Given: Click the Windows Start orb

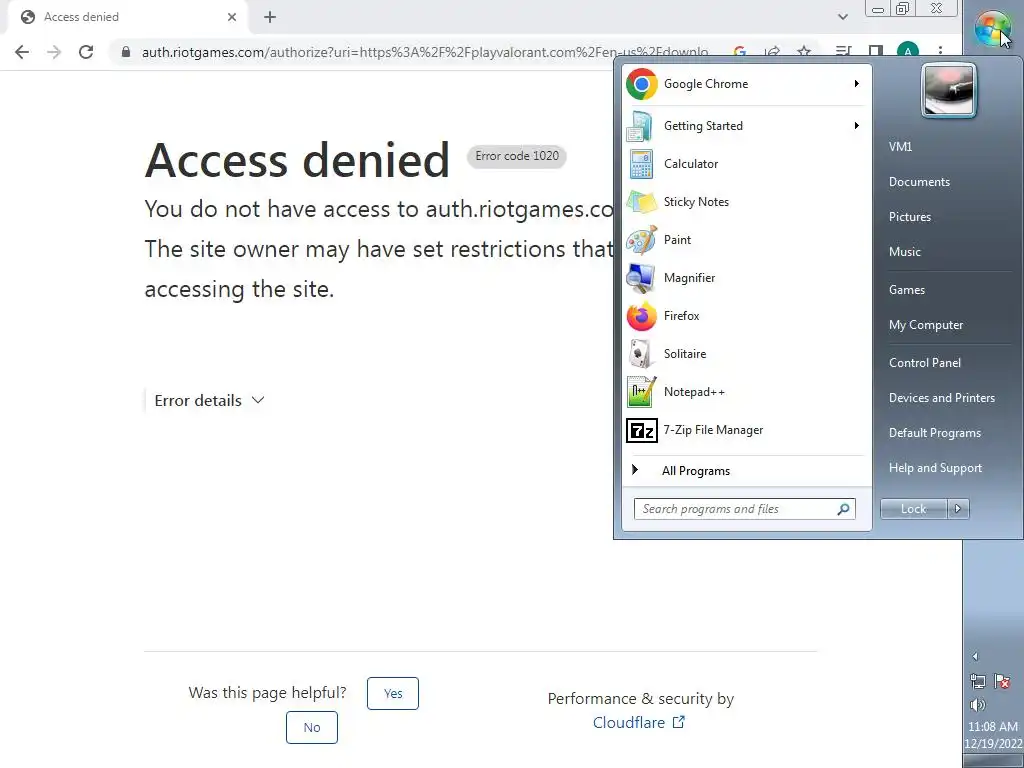Looking at the screenshot, I should click(992, 29).
